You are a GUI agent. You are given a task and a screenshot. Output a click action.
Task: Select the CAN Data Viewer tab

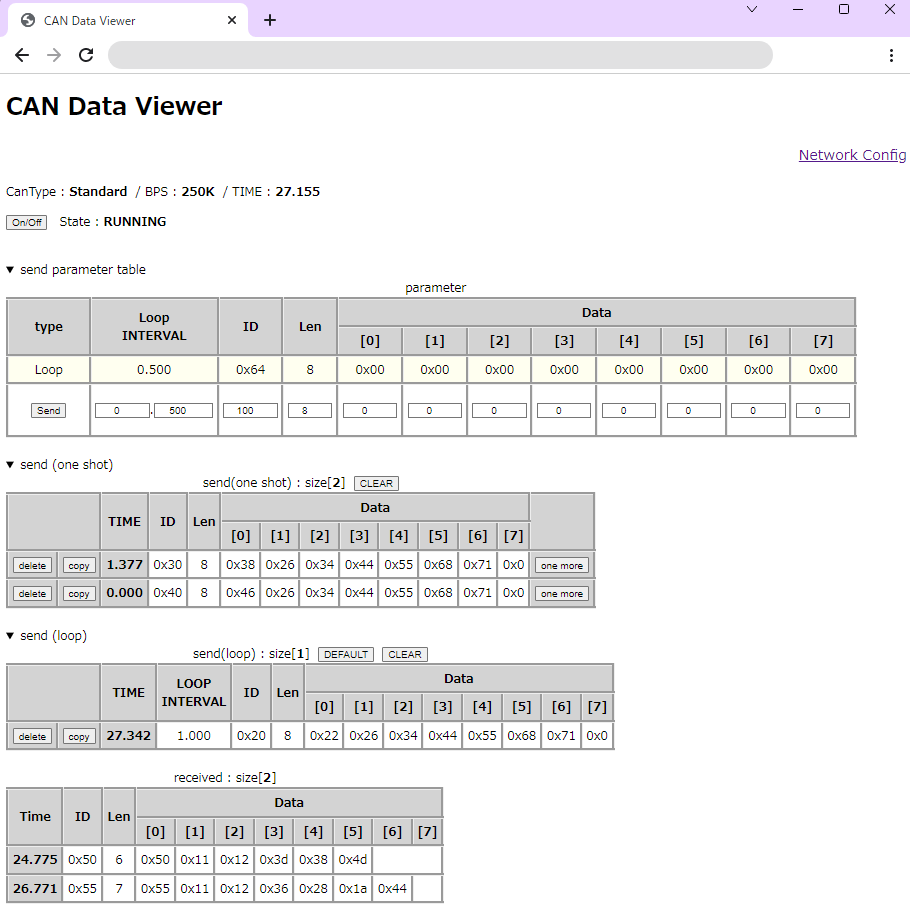(128, 20)
